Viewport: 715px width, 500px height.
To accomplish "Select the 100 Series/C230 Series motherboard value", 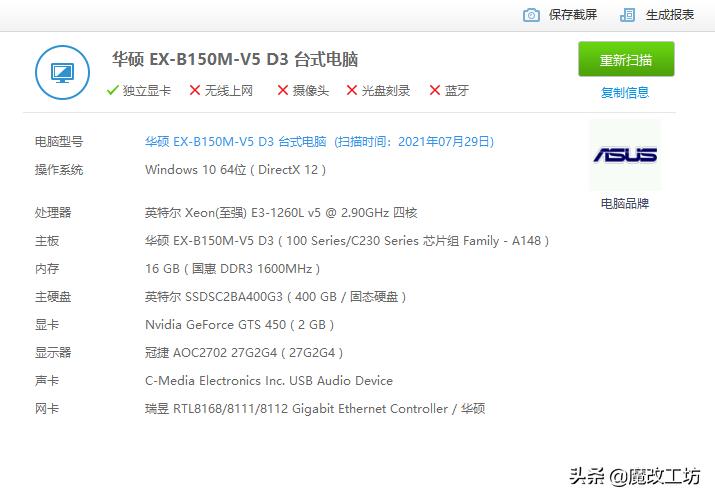I will point(347,241).
